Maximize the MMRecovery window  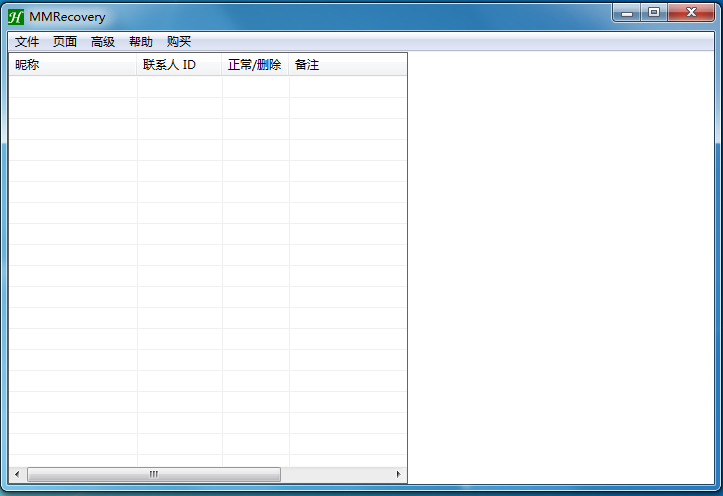(654, 12)
